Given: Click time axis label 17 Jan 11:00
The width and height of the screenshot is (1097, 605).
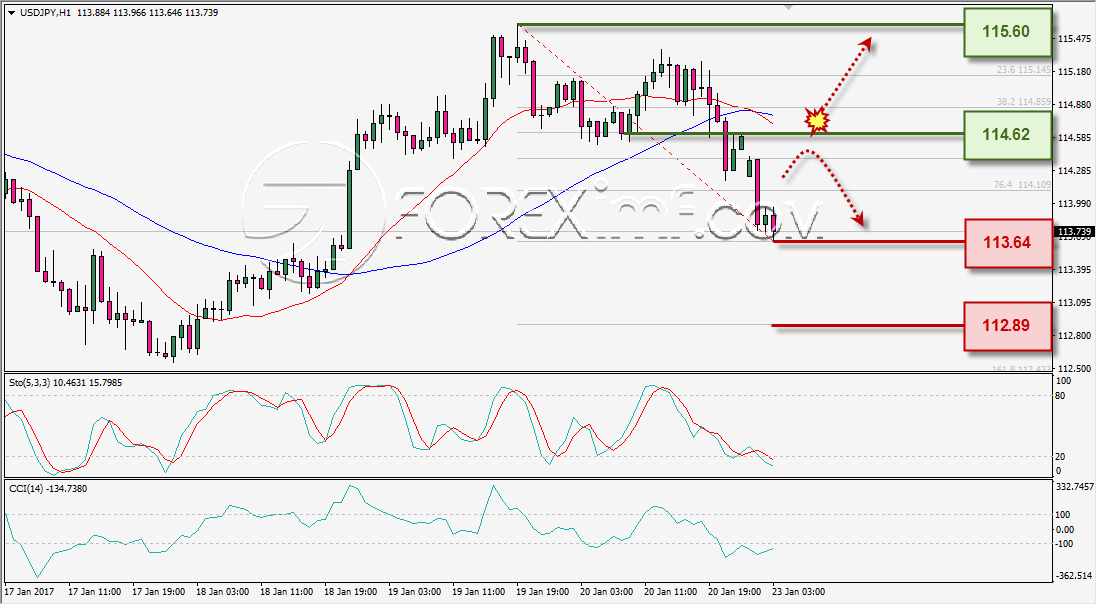Looking at the screenshot, I should pyautogui.click(x=94, y=592).
